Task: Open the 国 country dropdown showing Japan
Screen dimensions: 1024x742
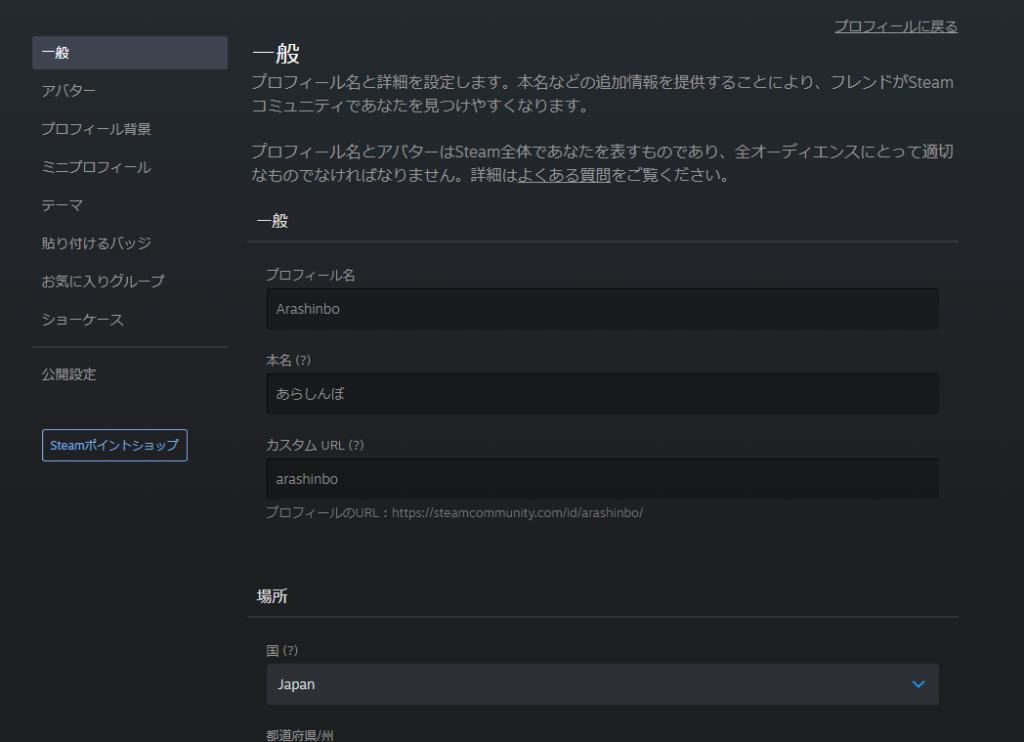Action: coord(602,684)
